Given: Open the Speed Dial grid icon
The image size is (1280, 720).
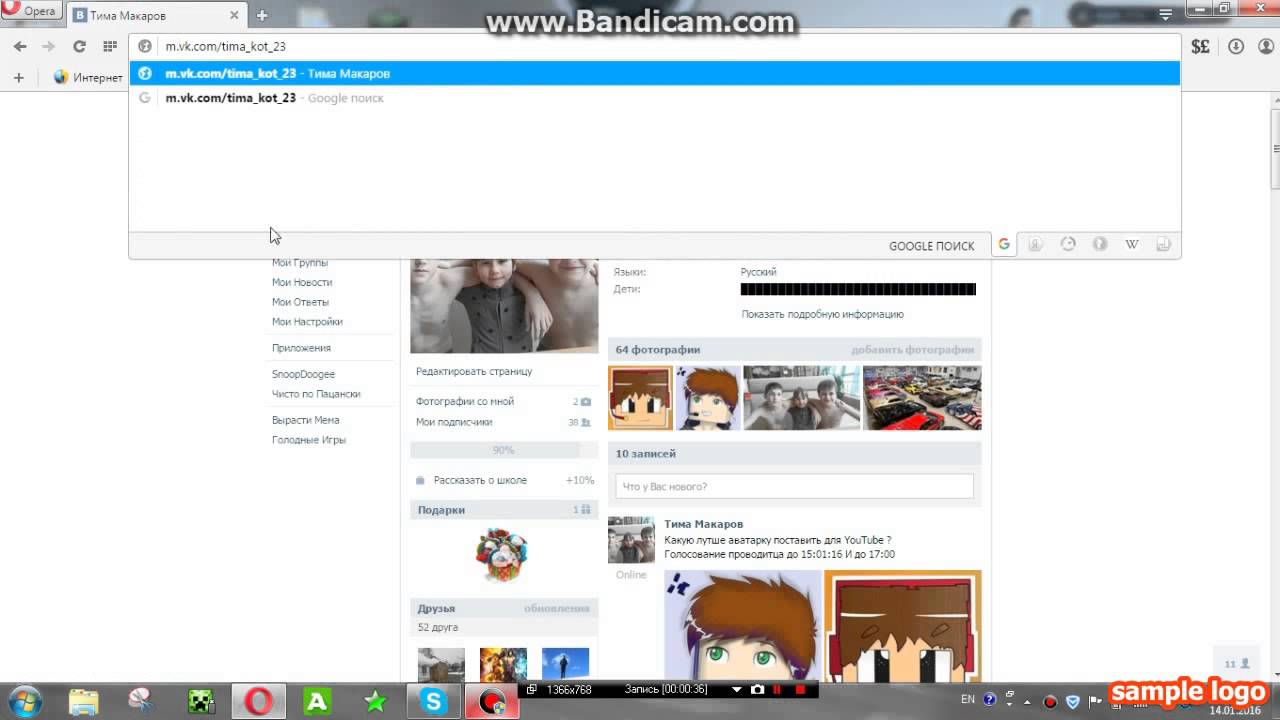Looking at the screenshot, I should point(109,46).
